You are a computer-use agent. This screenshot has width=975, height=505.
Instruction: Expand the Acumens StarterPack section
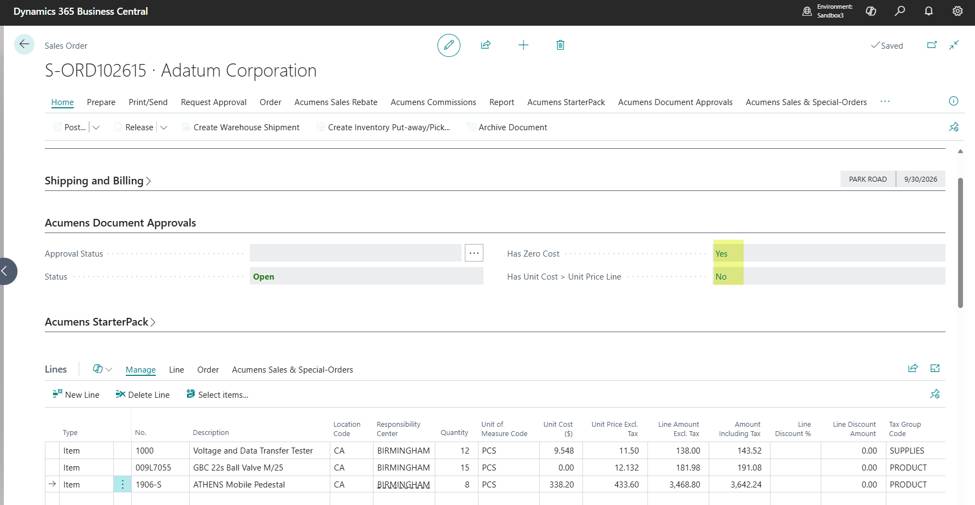[x=100, y=322]
